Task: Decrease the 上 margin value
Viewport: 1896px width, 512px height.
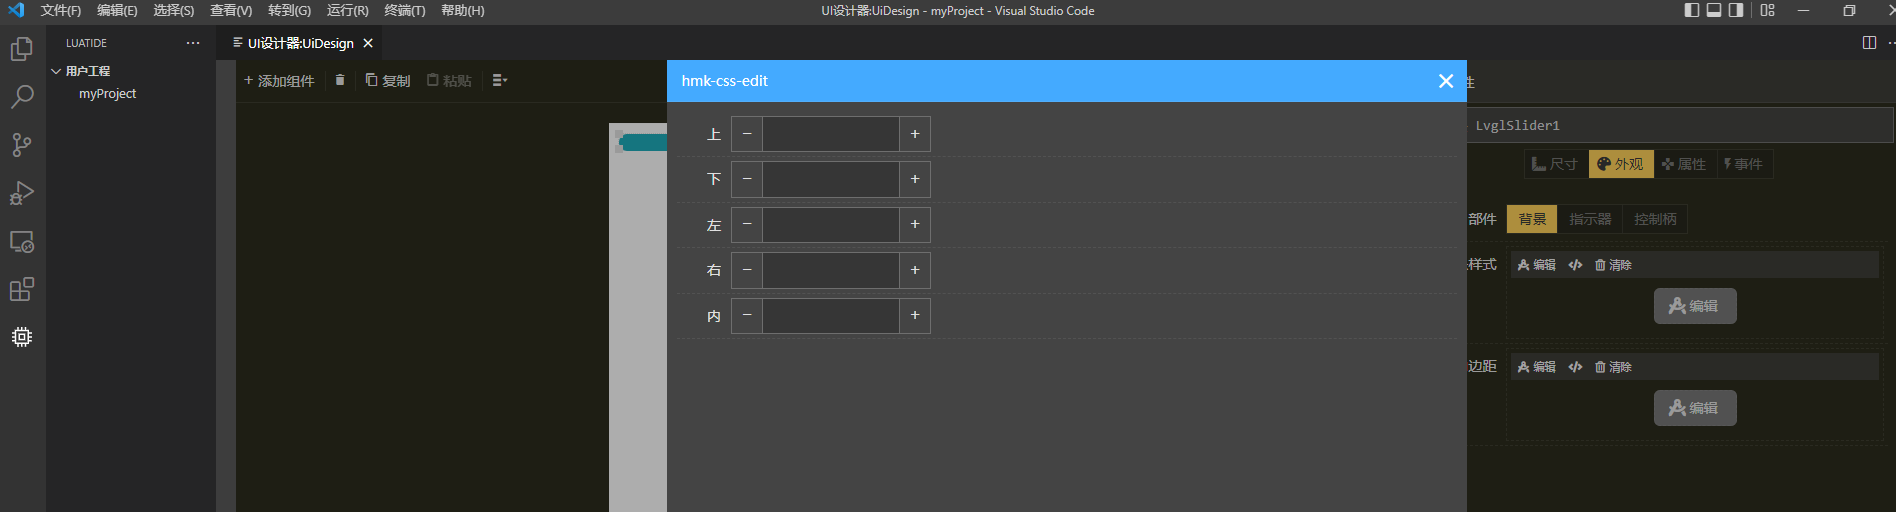Action: tap(747, 134)
